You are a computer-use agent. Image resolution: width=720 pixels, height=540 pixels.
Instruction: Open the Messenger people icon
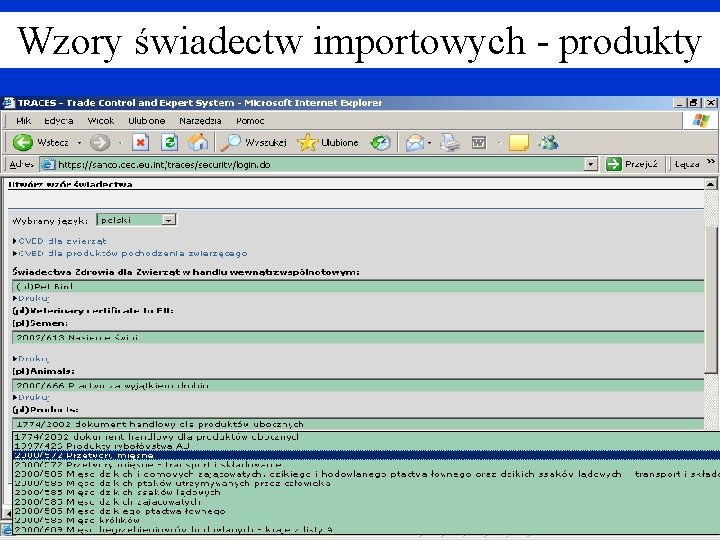coord(548,143)
